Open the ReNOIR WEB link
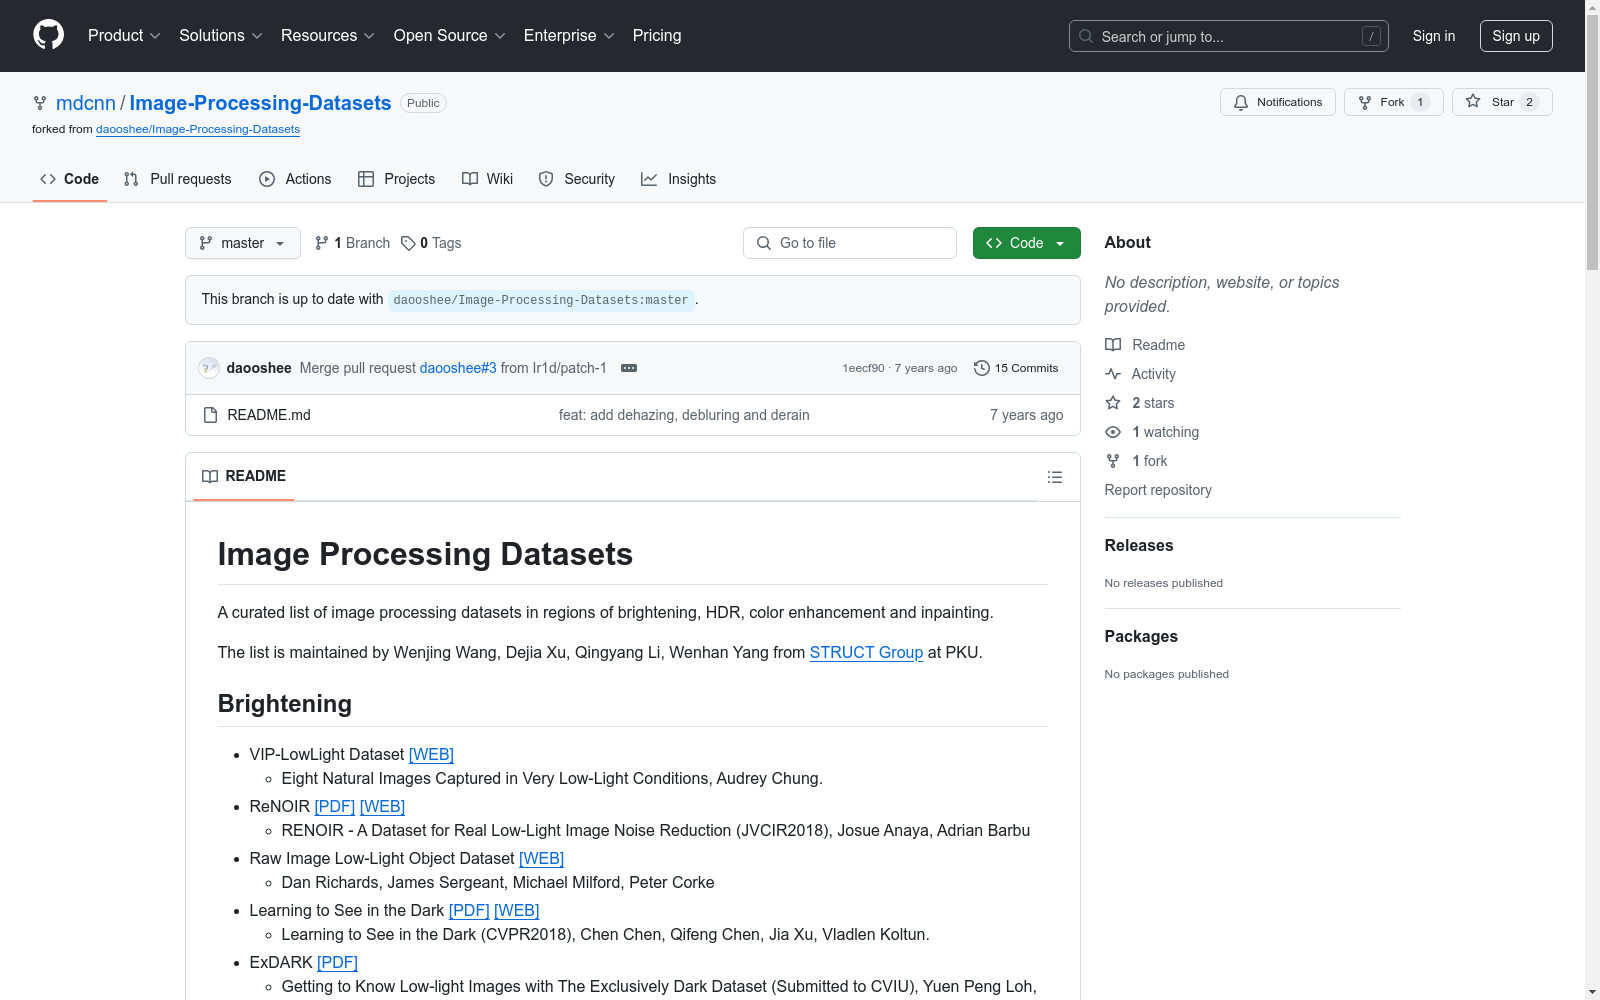The image size is (1600, 1000). (382, 806)
